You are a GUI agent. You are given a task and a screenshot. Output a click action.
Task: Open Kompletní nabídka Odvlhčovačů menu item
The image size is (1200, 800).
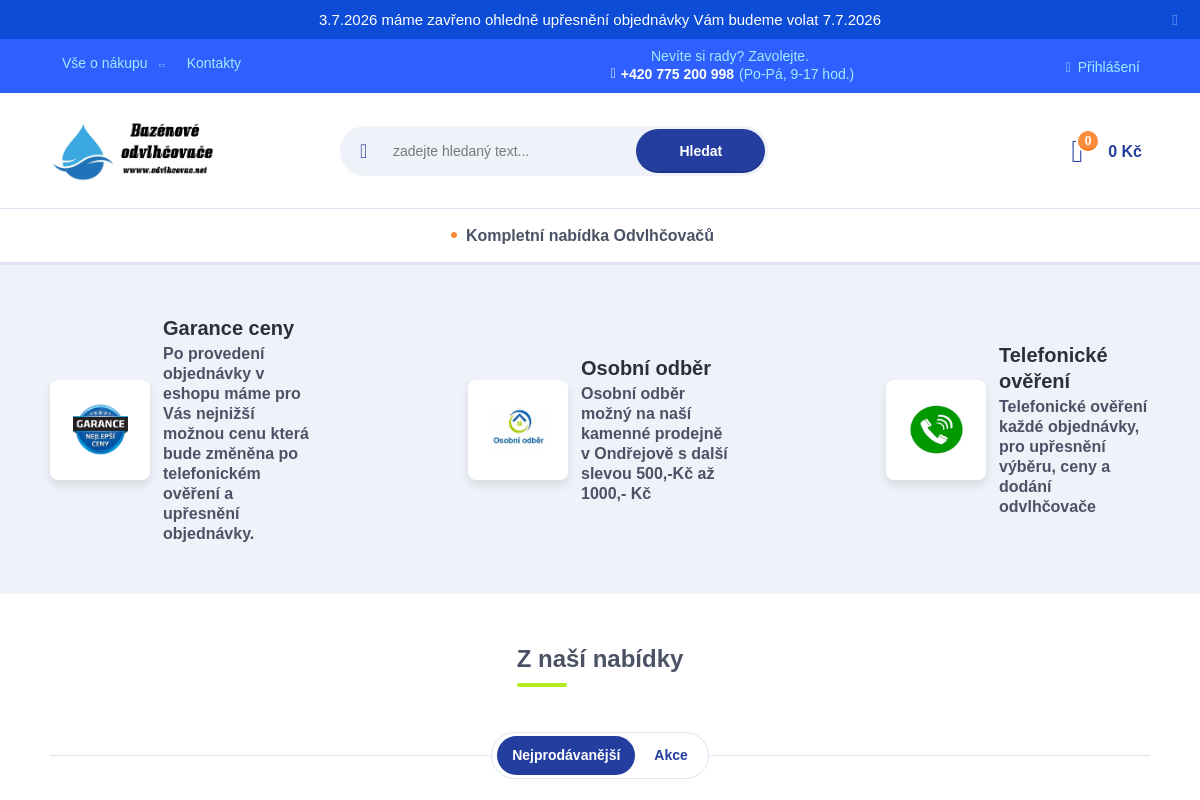pos(590,236)
